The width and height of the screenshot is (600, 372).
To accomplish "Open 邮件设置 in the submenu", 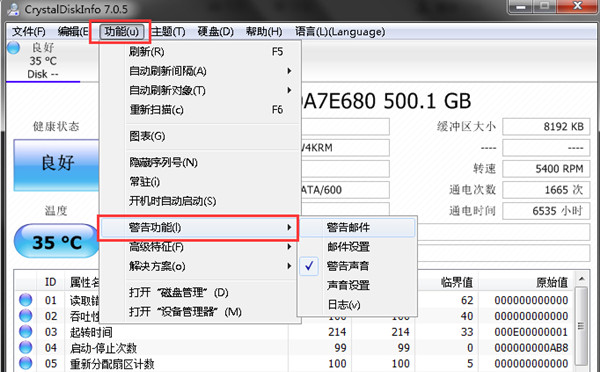I will coord(357,246).
